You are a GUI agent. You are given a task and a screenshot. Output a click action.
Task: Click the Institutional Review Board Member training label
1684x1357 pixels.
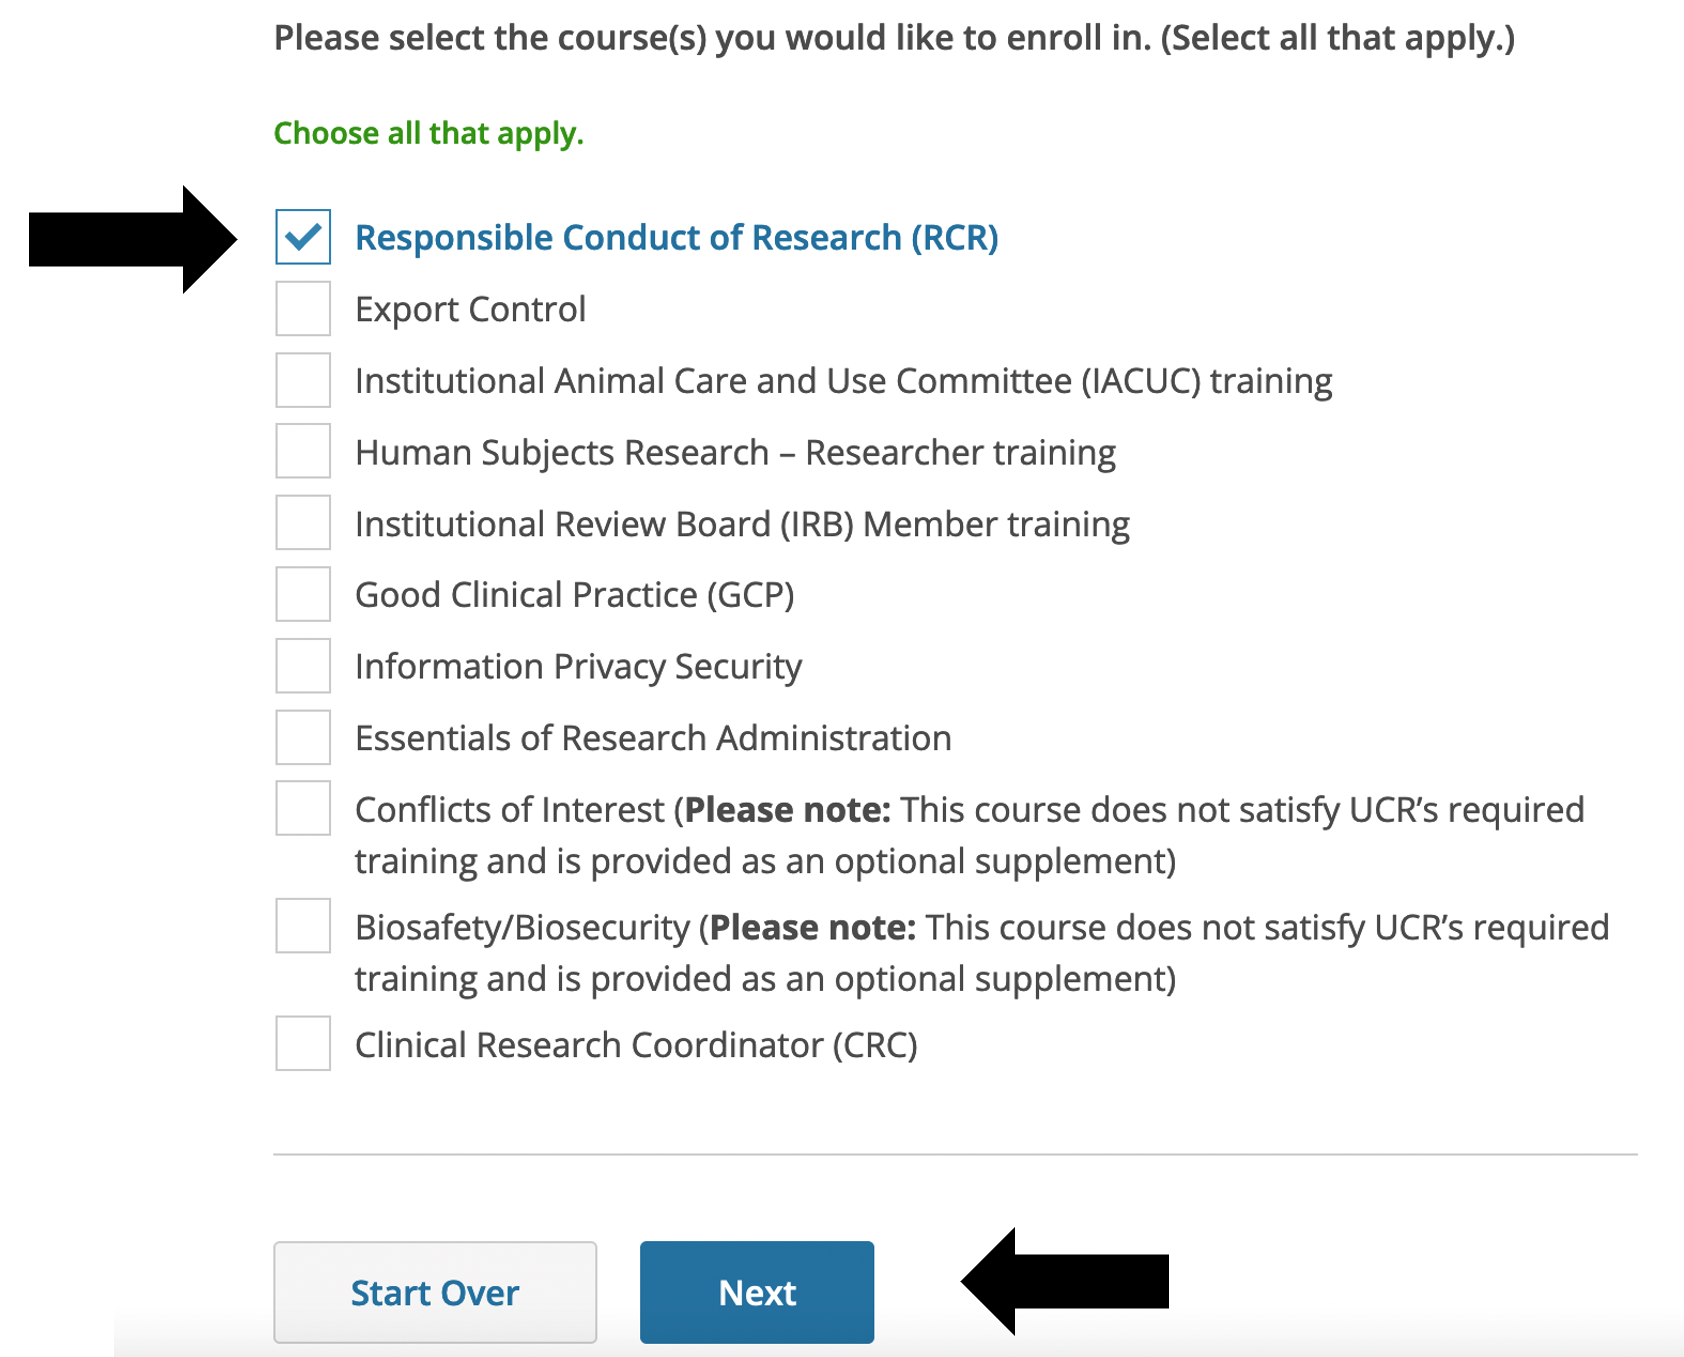click(742, 524)
